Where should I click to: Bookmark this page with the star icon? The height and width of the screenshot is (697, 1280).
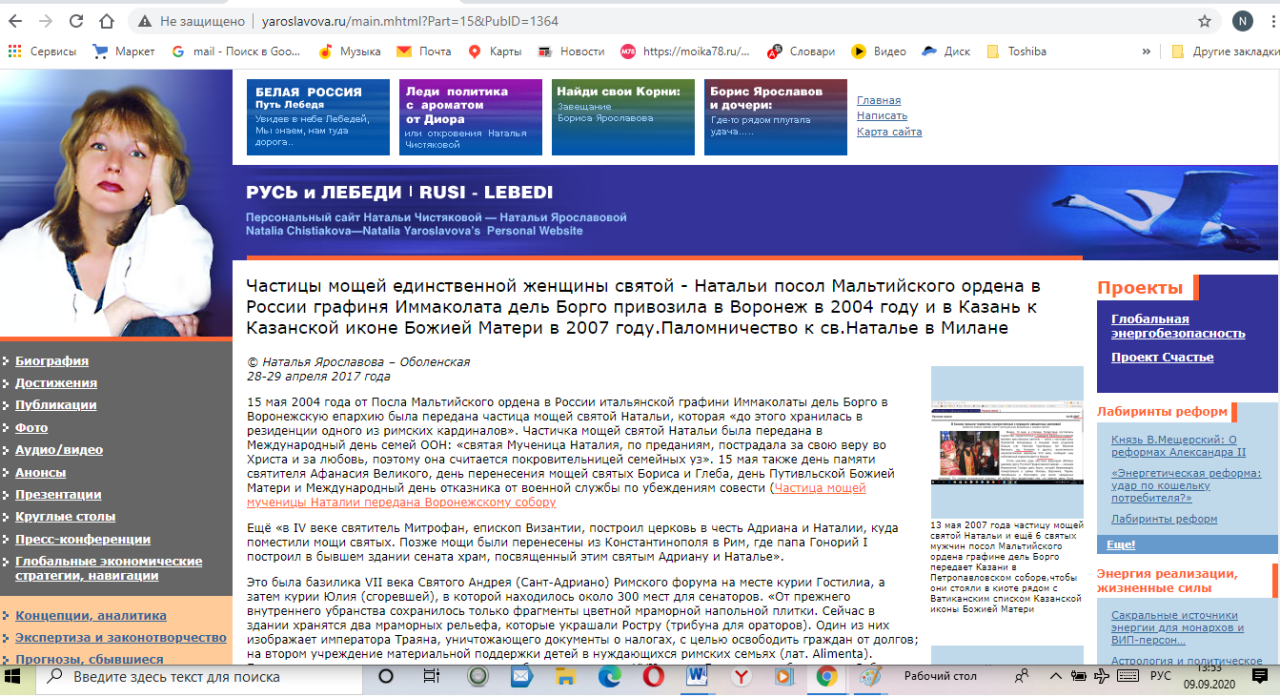click(x=1205, y=21)
